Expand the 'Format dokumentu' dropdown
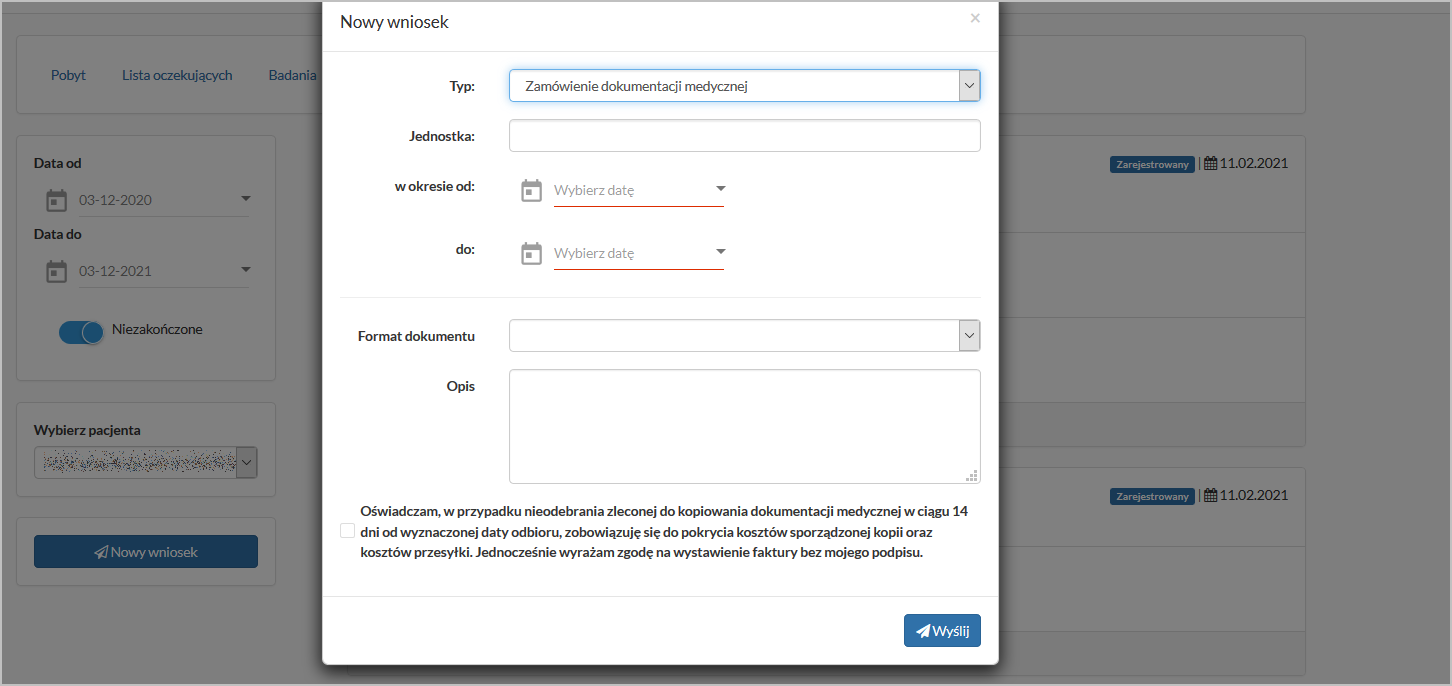The image size is (1452, 686). tap(744, 336)
